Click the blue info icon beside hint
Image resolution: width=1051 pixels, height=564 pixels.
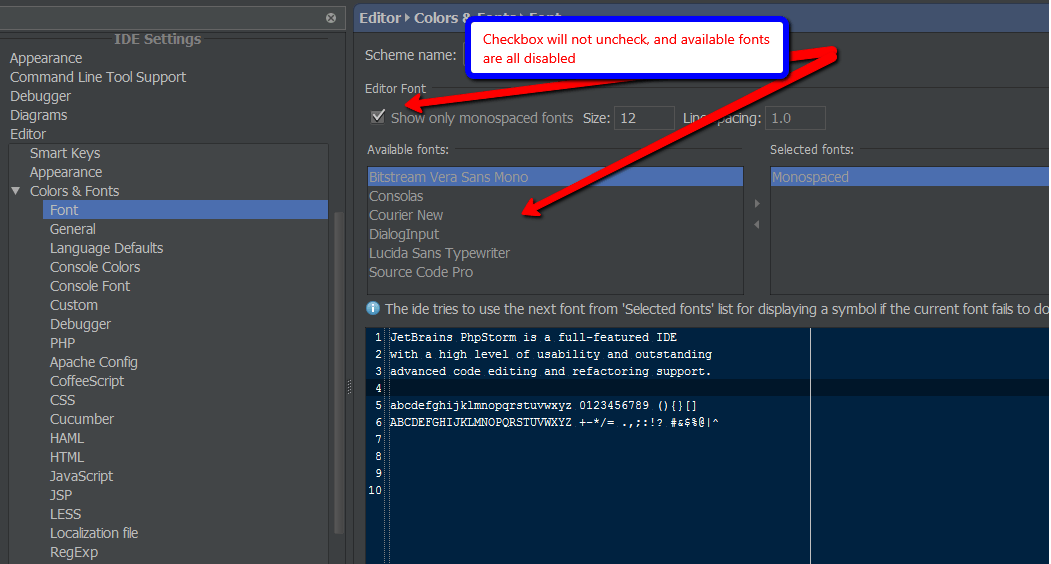373,309
